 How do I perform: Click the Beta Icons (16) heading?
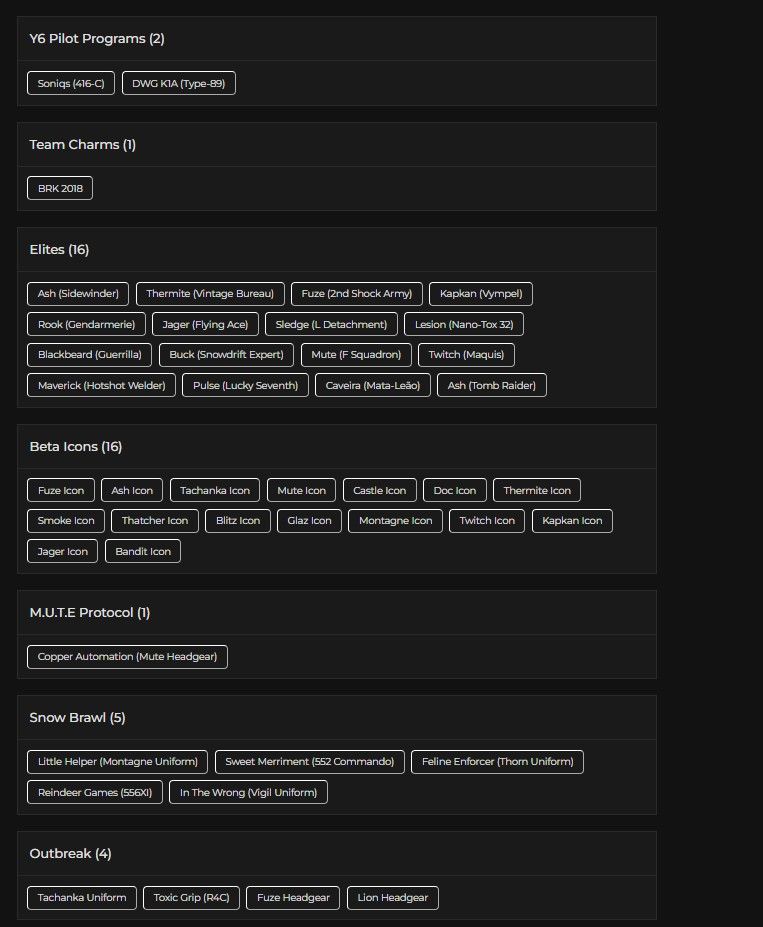click(76, 446)
